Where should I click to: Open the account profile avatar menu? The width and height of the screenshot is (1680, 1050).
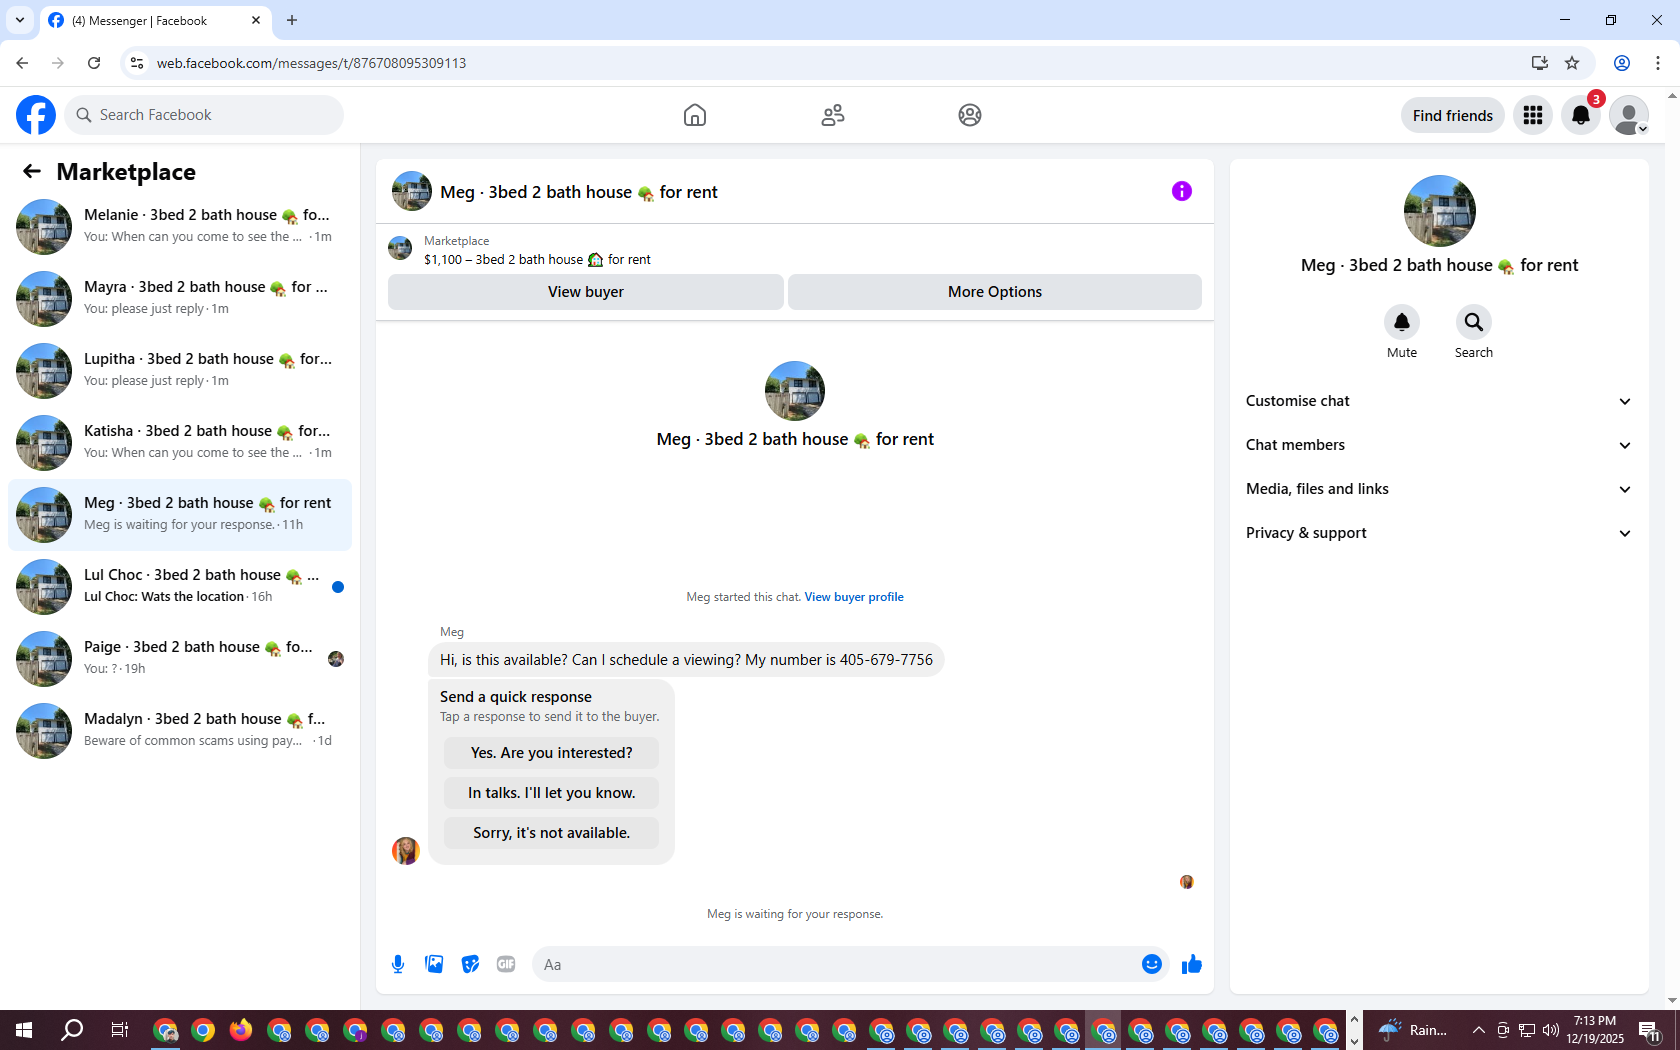[1629, 115]
